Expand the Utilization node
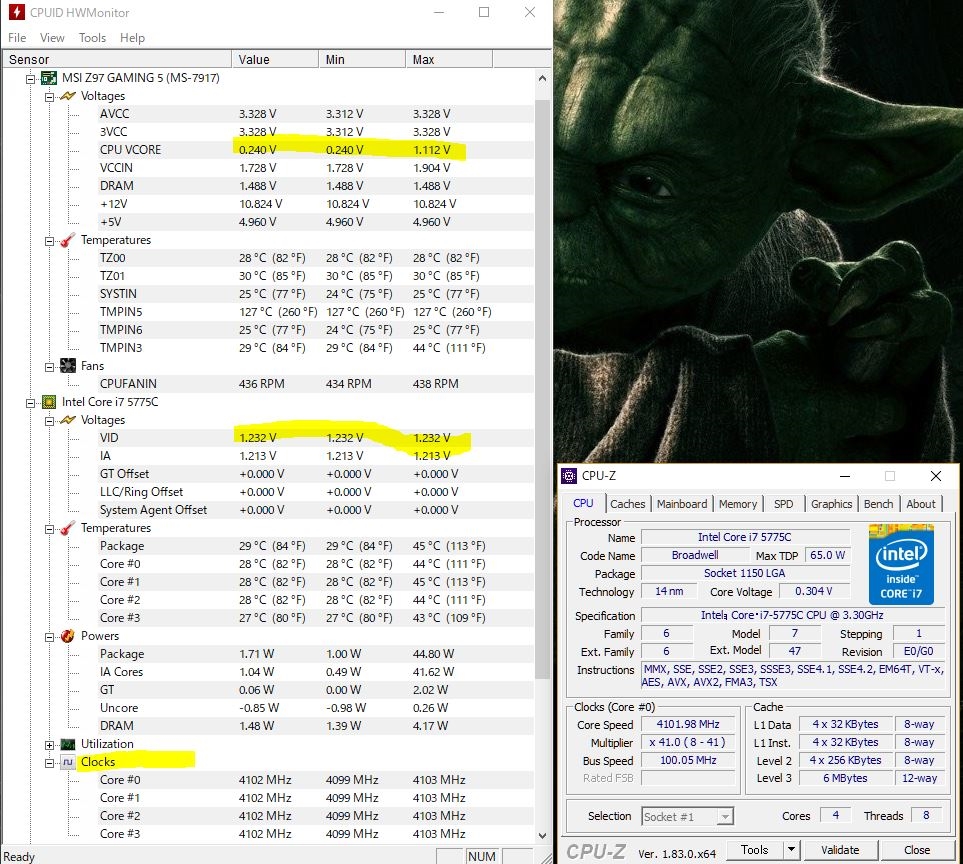This screenshot has height=864, width=963. tap(49, 745)
